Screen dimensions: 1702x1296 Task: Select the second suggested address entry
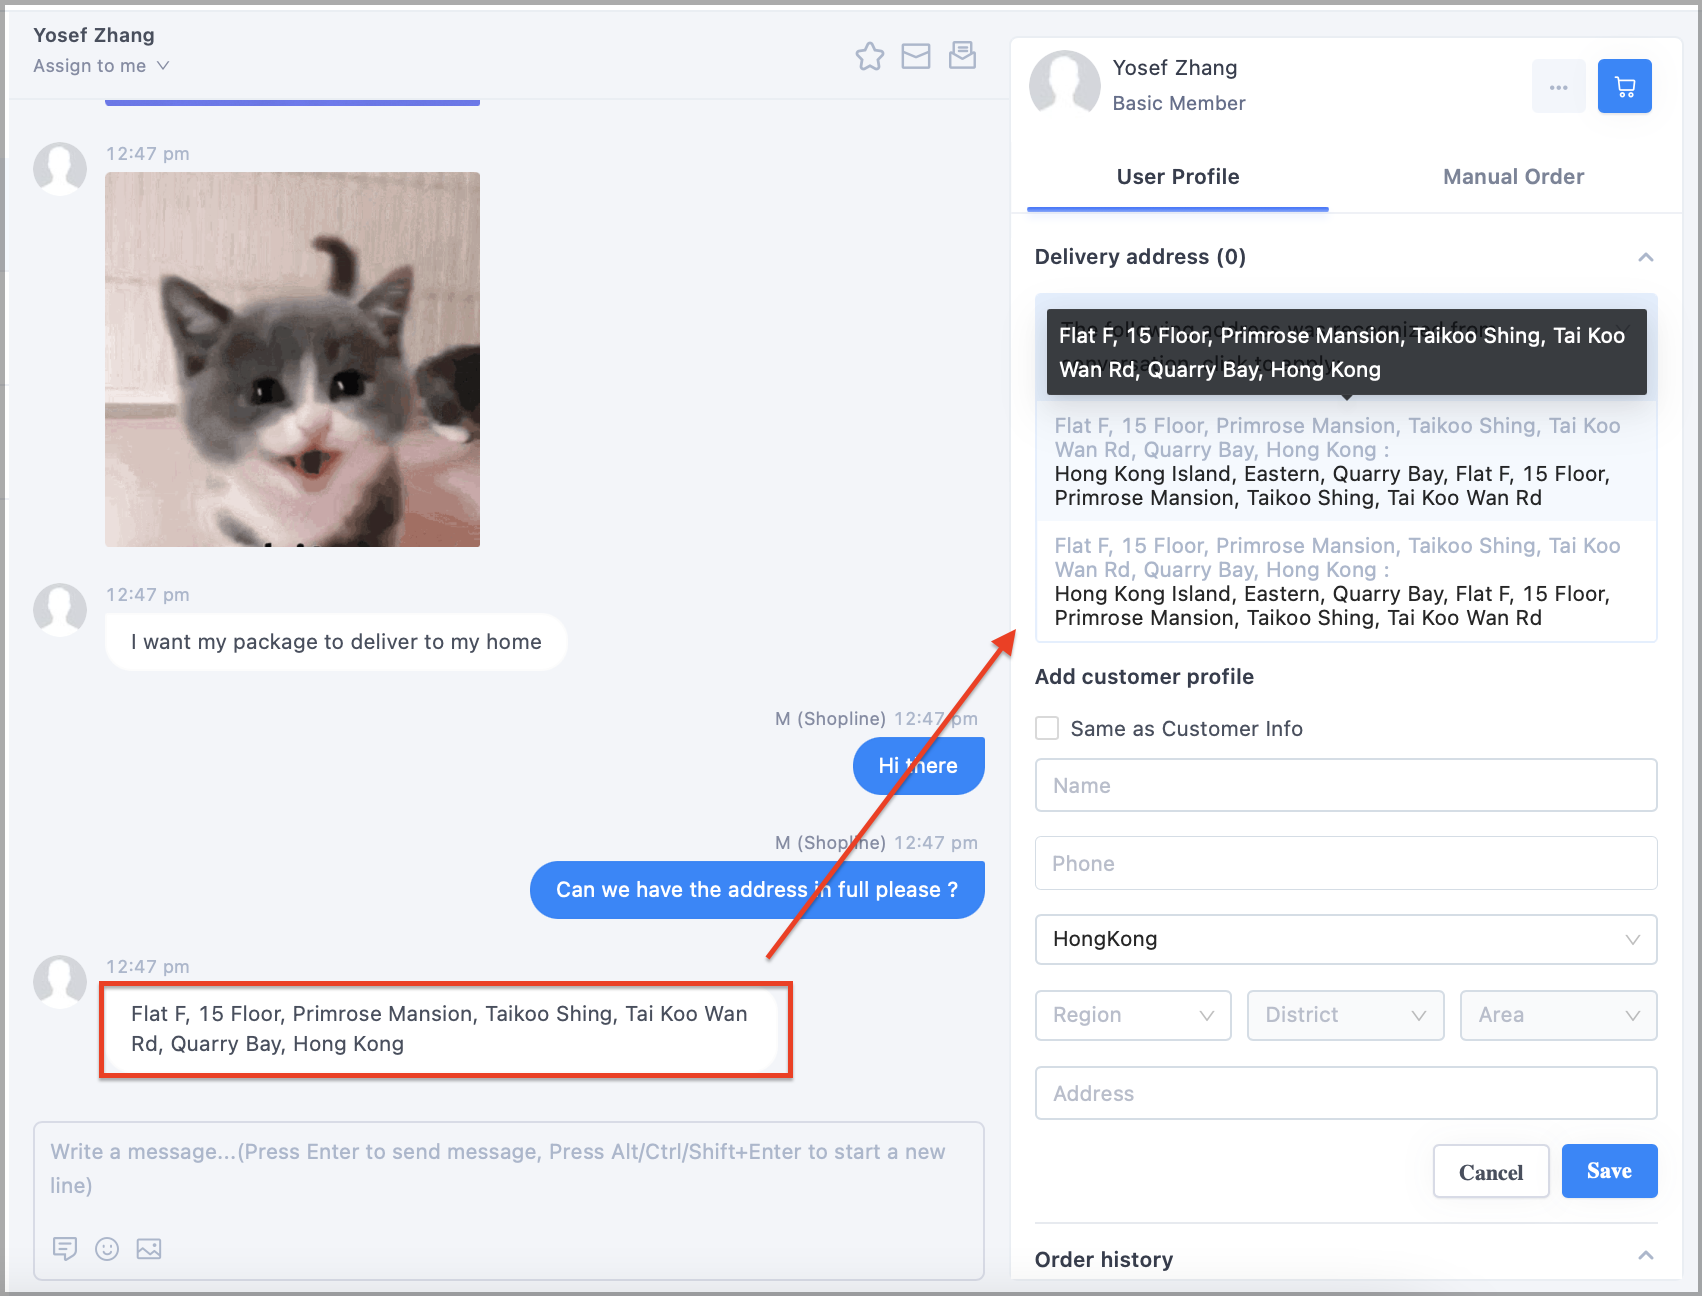coord(1346,581)
